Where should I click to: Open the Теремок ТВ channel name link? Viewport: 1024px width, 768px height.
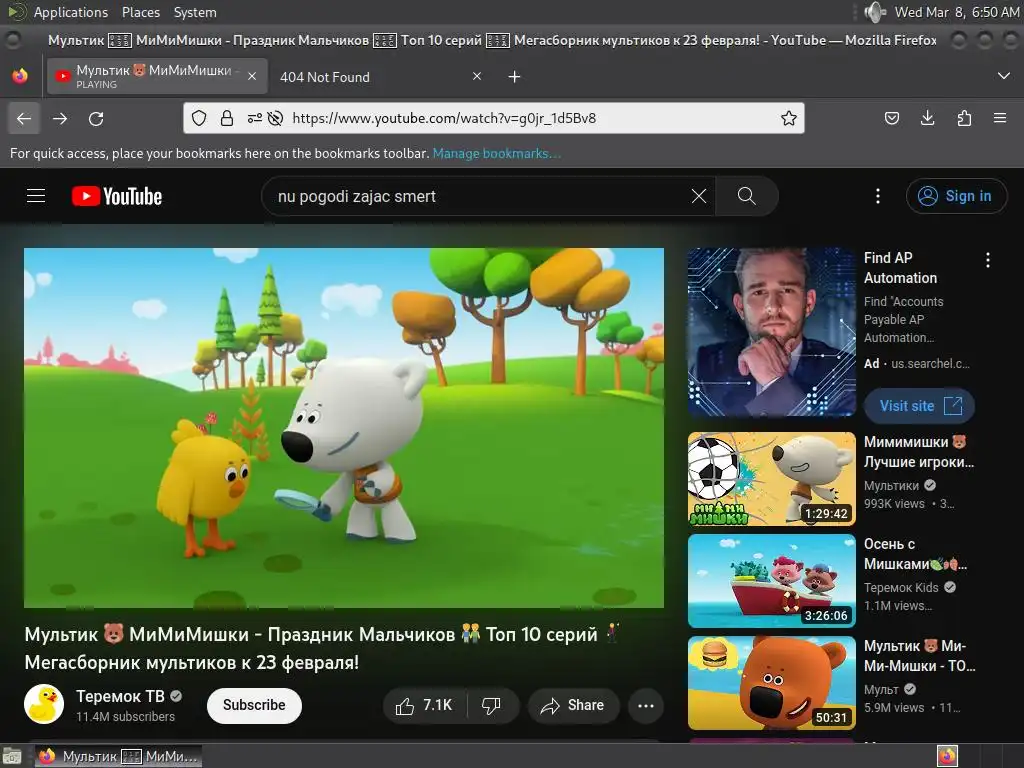120,696
